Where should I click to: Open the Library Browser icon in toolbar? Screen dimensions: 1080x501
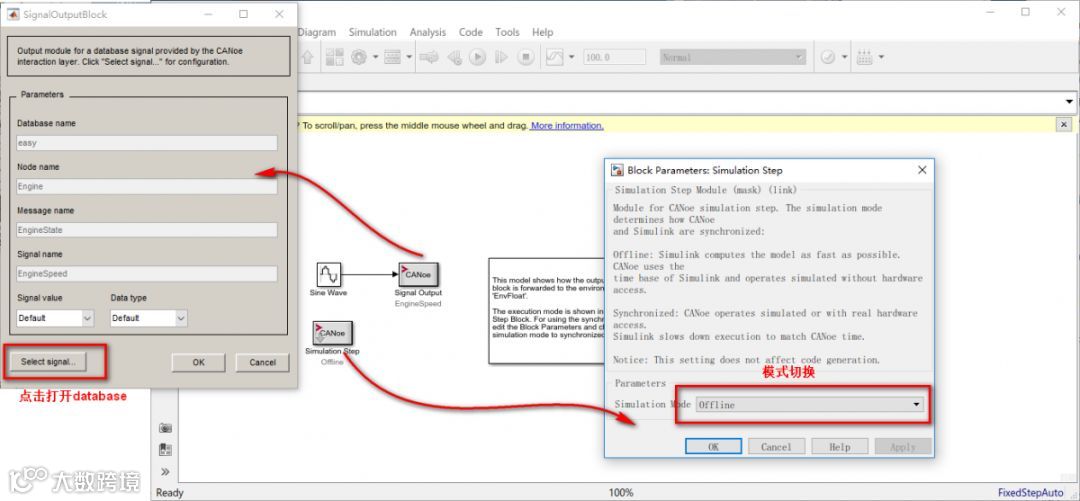(x=335, y=58)
